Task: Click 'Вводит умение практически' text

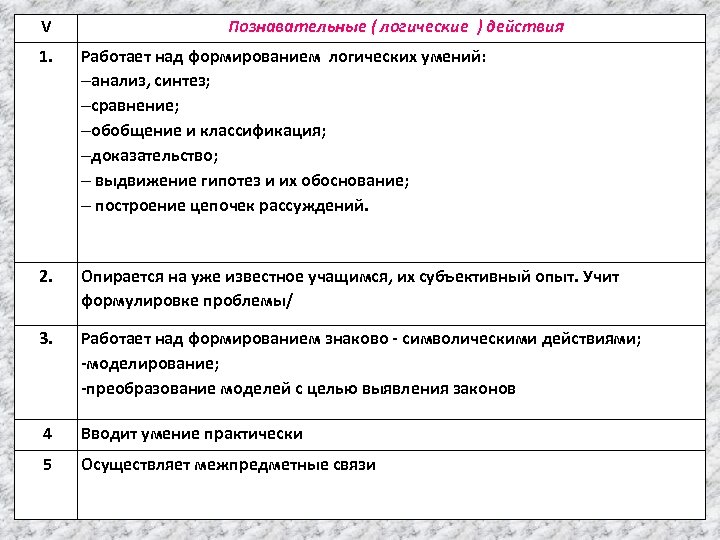Action: 192,434
